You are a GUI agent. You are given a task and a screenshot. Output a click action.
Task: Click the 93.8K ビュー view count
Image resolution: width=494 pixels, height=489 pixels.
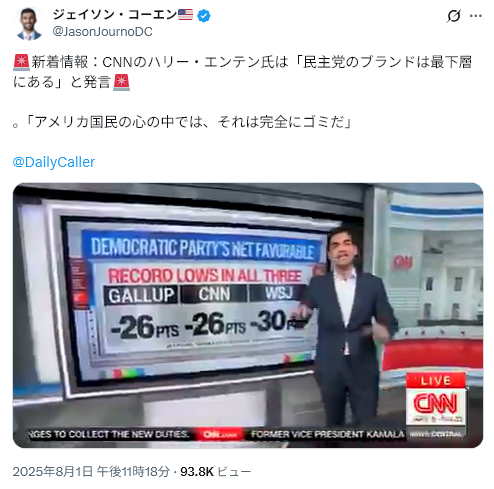click(x=216, y=472)
